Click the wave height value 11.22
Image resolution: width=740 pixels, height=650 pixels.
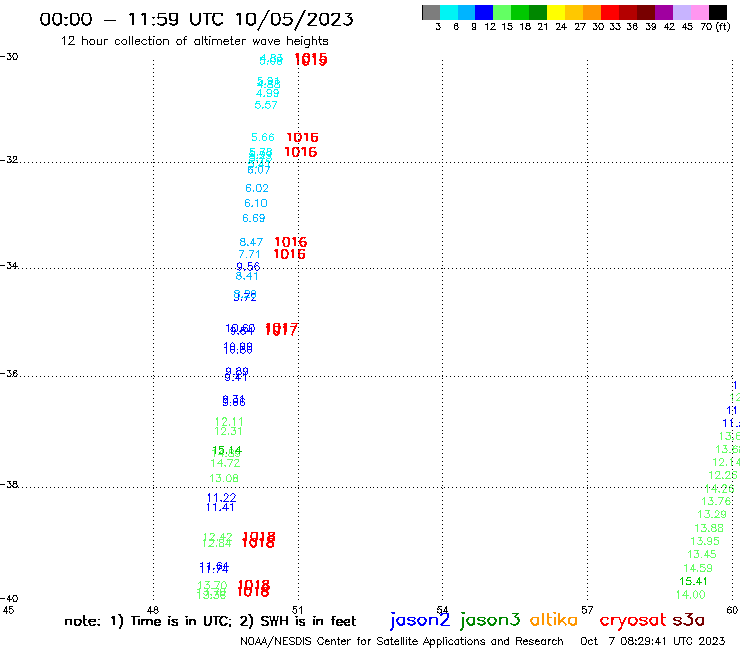click(x=221, y=498)
